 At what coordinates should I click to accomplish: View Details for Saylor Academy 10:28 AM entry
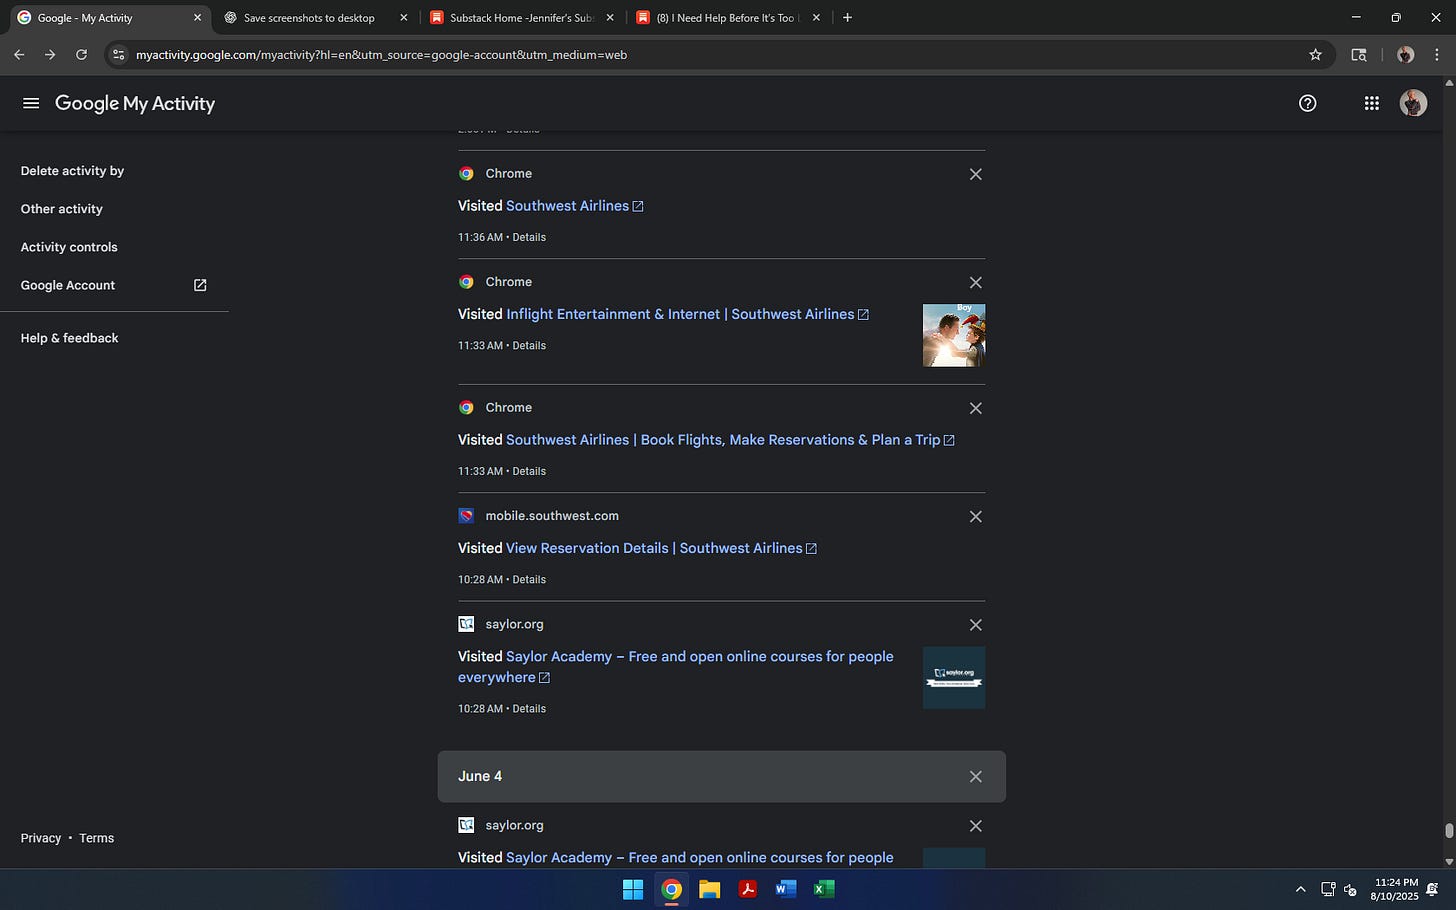tap(529, 708)
